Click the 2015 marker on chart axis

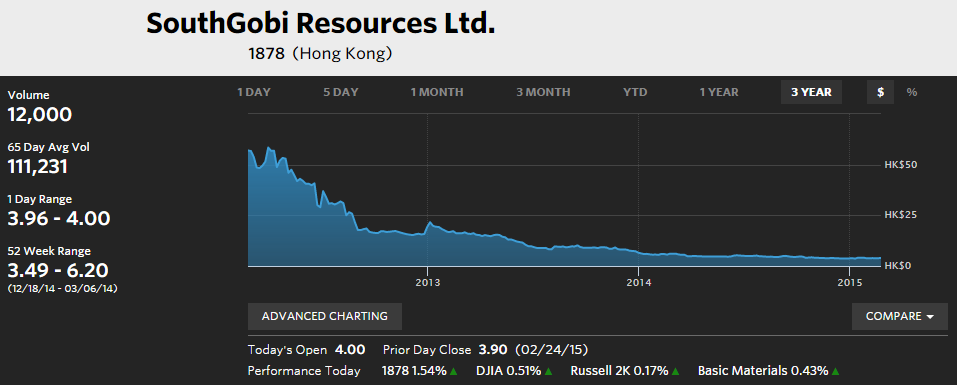(x=849, y=283)
